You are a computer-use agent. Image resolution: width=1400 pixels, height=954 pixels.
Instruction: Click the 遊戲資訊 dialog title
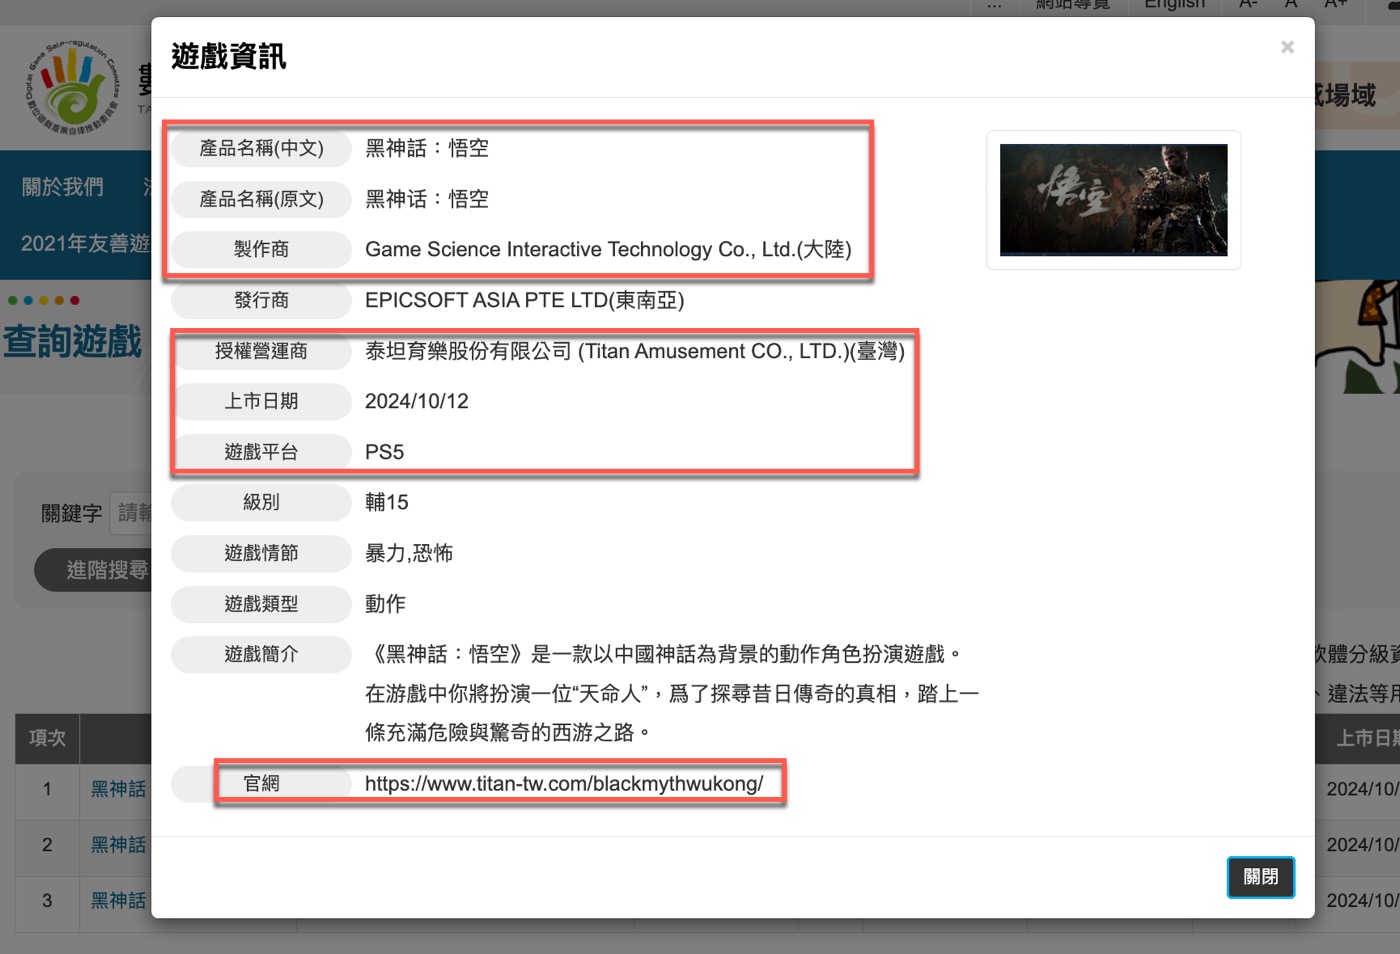229,56
